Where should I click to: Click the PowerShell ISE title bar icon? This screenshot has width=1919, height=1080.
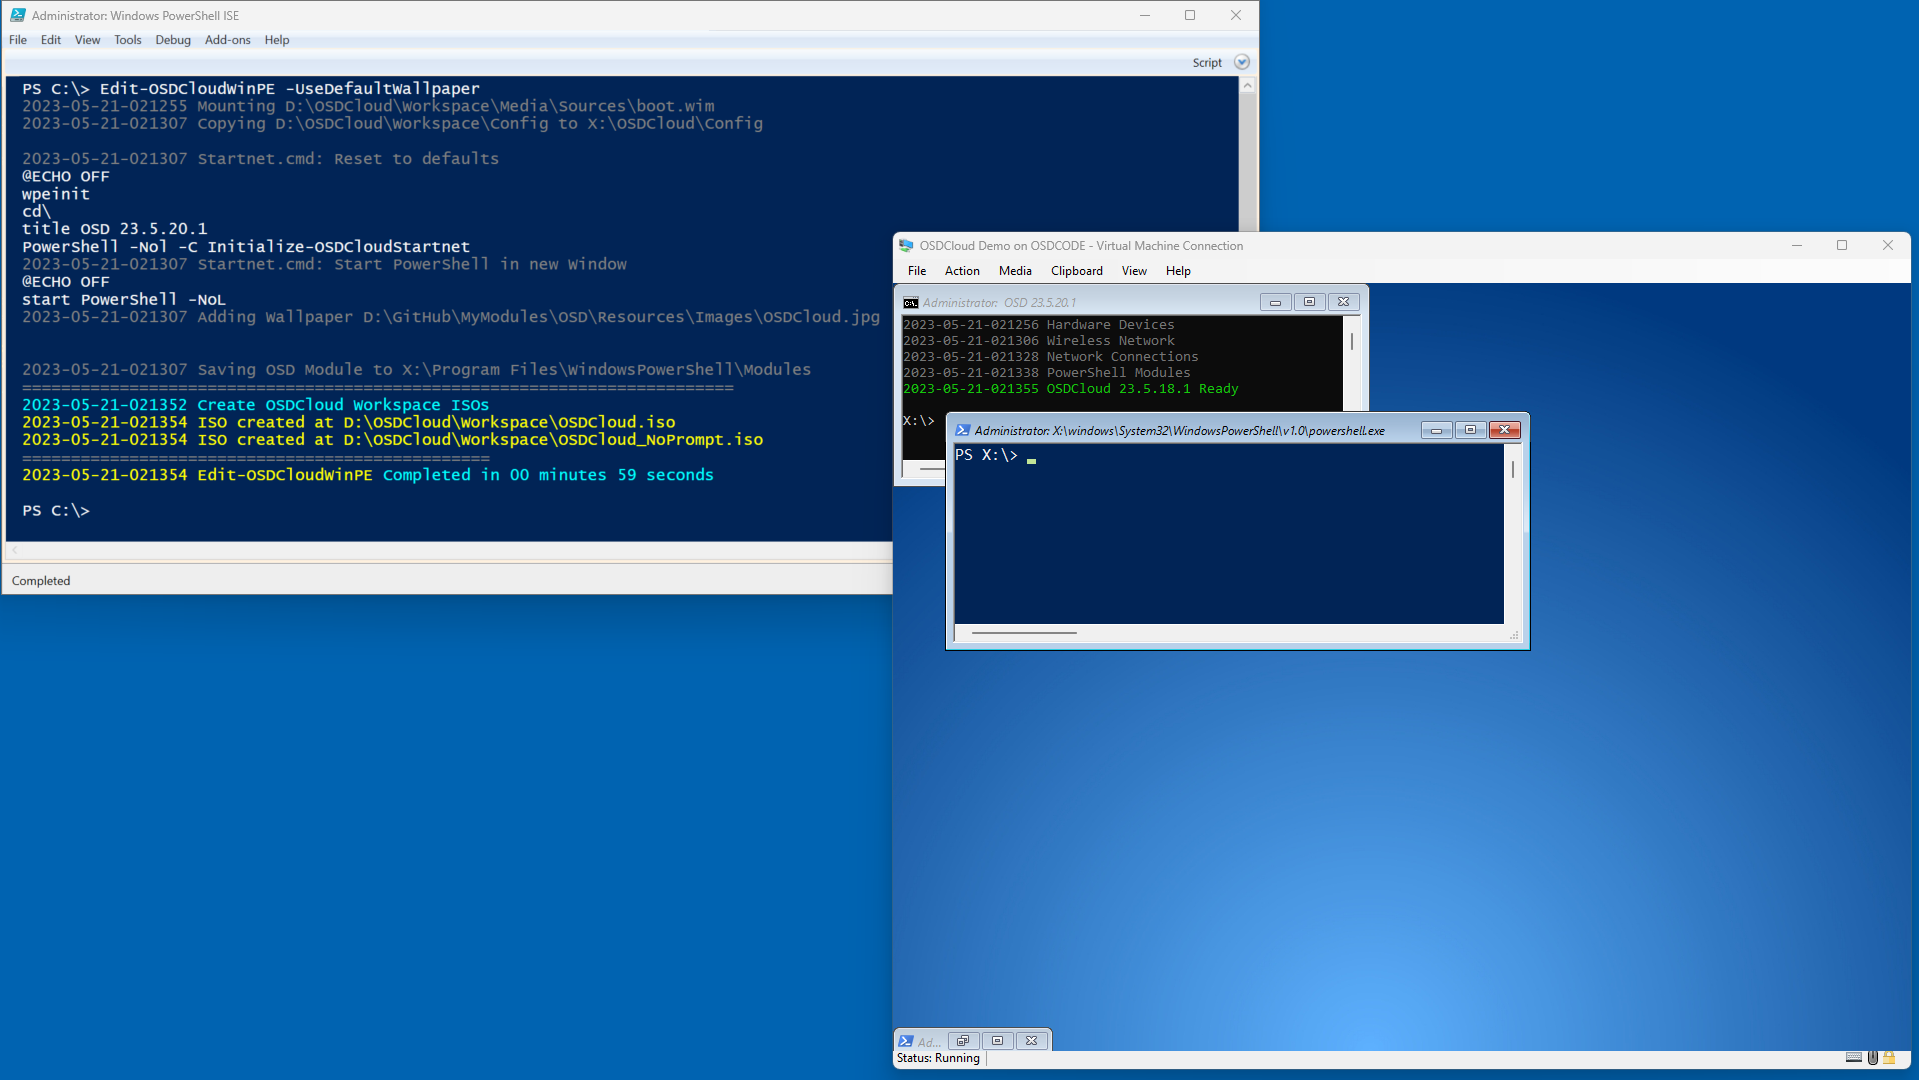(x=18, y=15)
